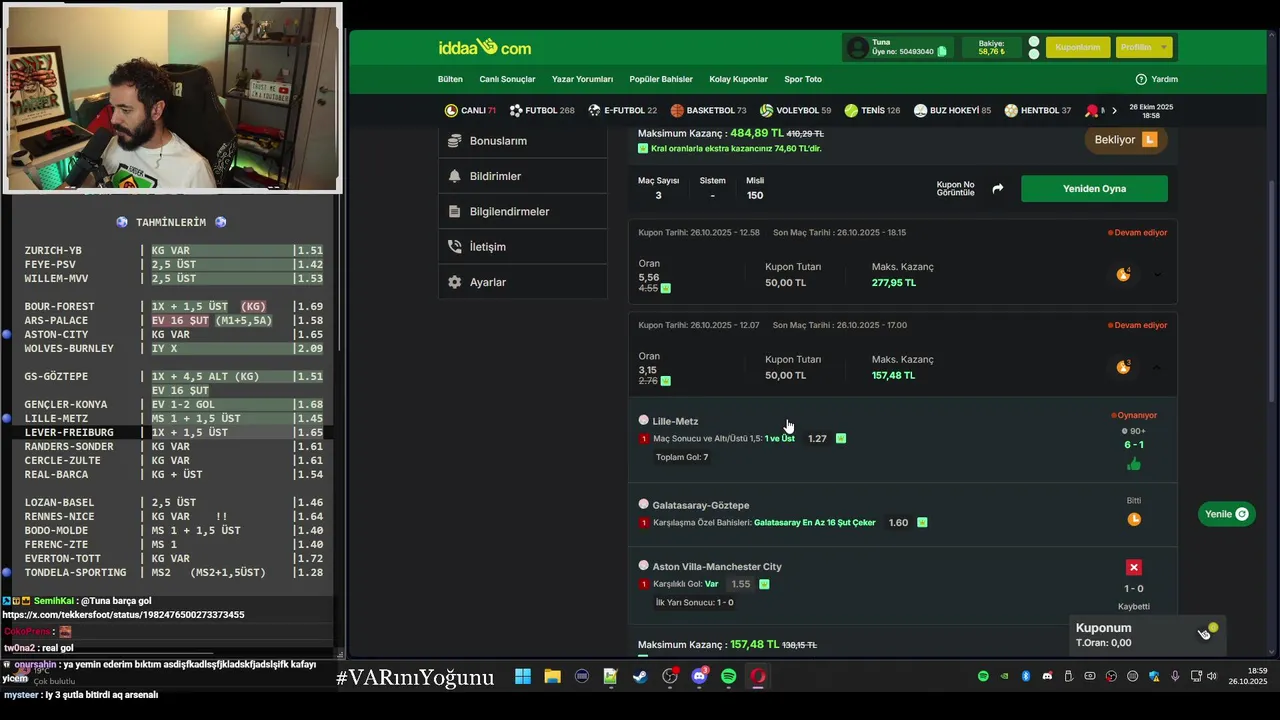Click the crown badge beside 4.55 odds
This screenshot has width=1280, height=720.
666,288
